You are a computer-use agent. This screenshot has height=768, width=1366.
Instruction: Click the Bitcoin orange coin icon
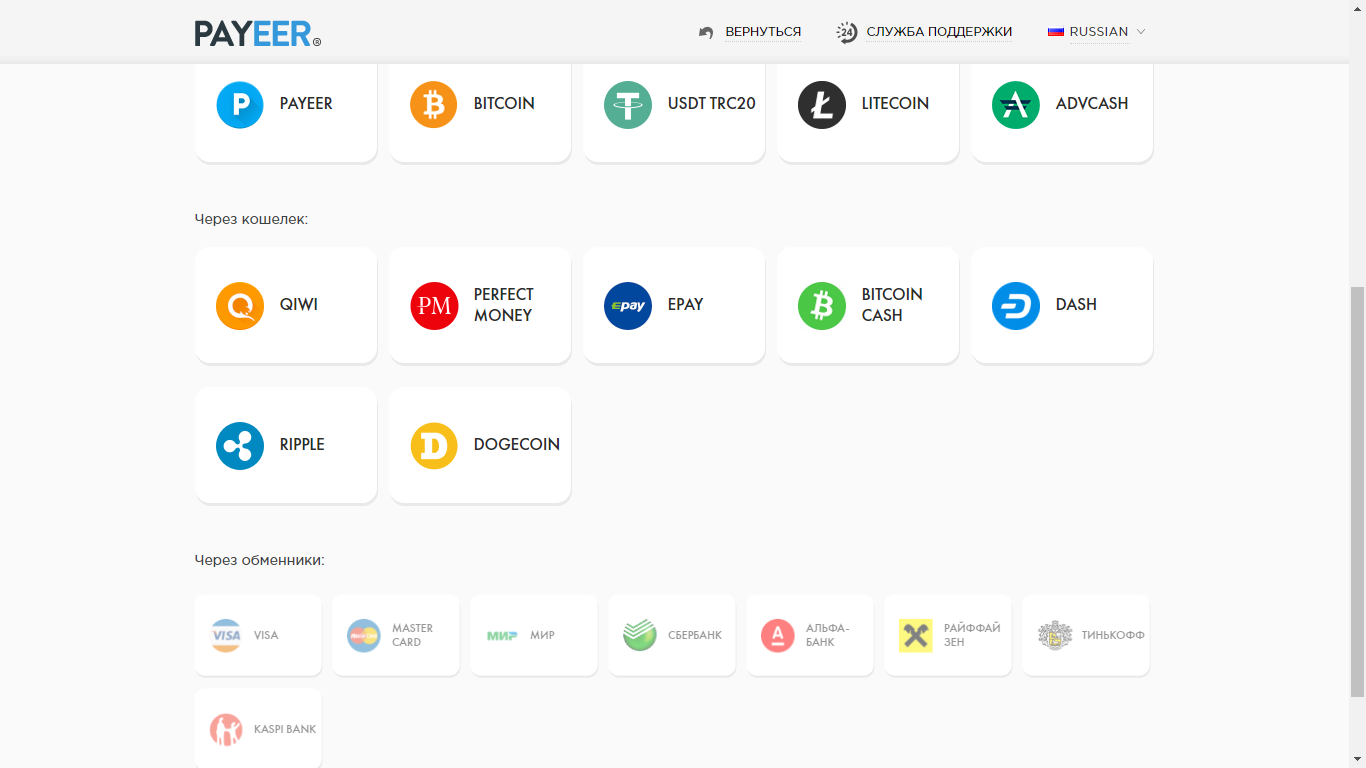point(433,104)
